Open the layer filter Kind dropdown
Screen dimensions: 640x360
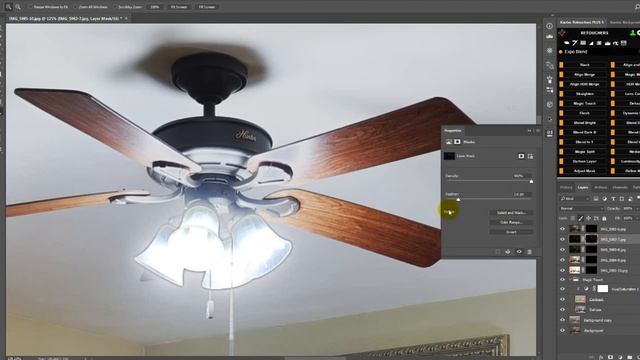(x=575, y=198)
